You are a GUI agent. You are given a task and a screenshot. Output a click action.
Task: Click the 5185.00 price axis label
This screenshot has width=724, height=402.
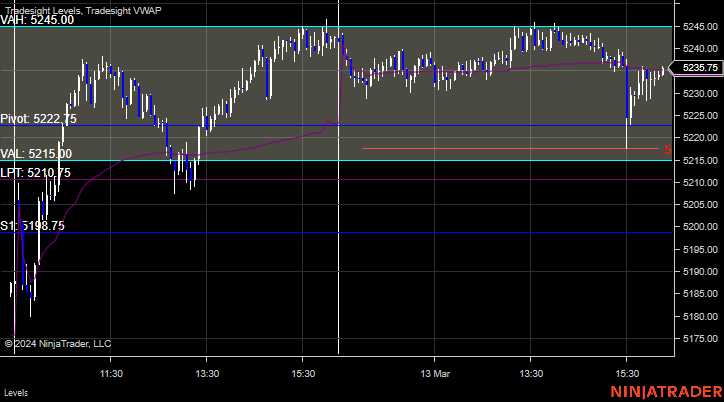point(700,294)
